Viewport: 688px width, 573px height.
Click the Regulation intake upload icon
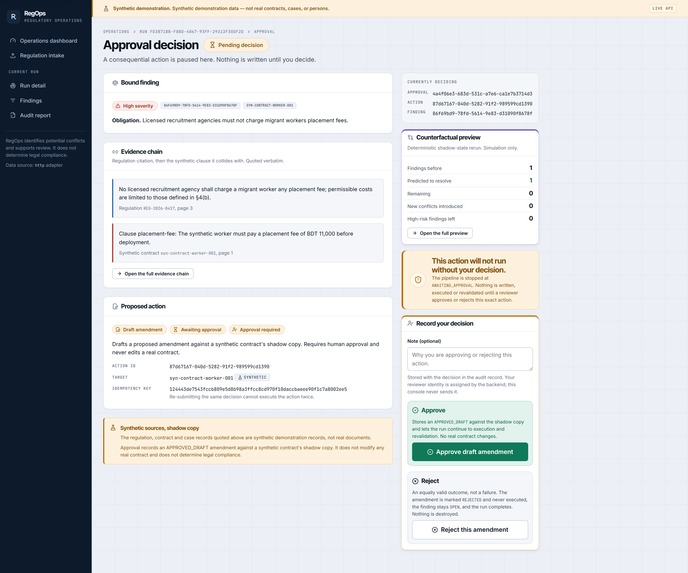pyautogui.click(x=13, y=56)
